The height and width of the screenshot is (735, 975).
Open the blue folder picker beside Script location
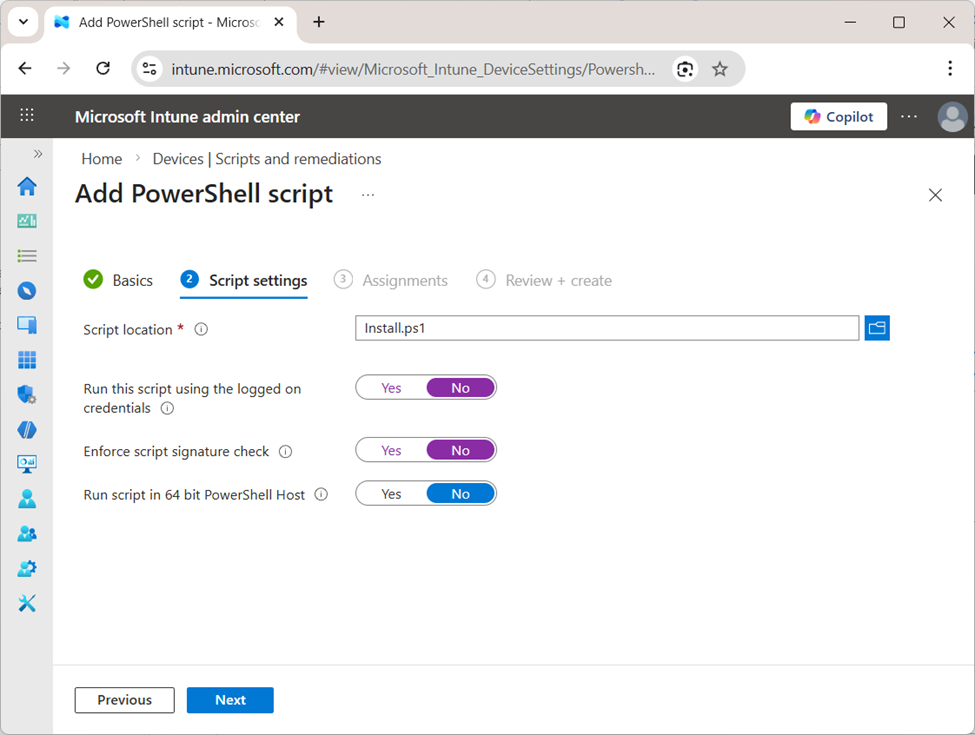tap(877, 328)
